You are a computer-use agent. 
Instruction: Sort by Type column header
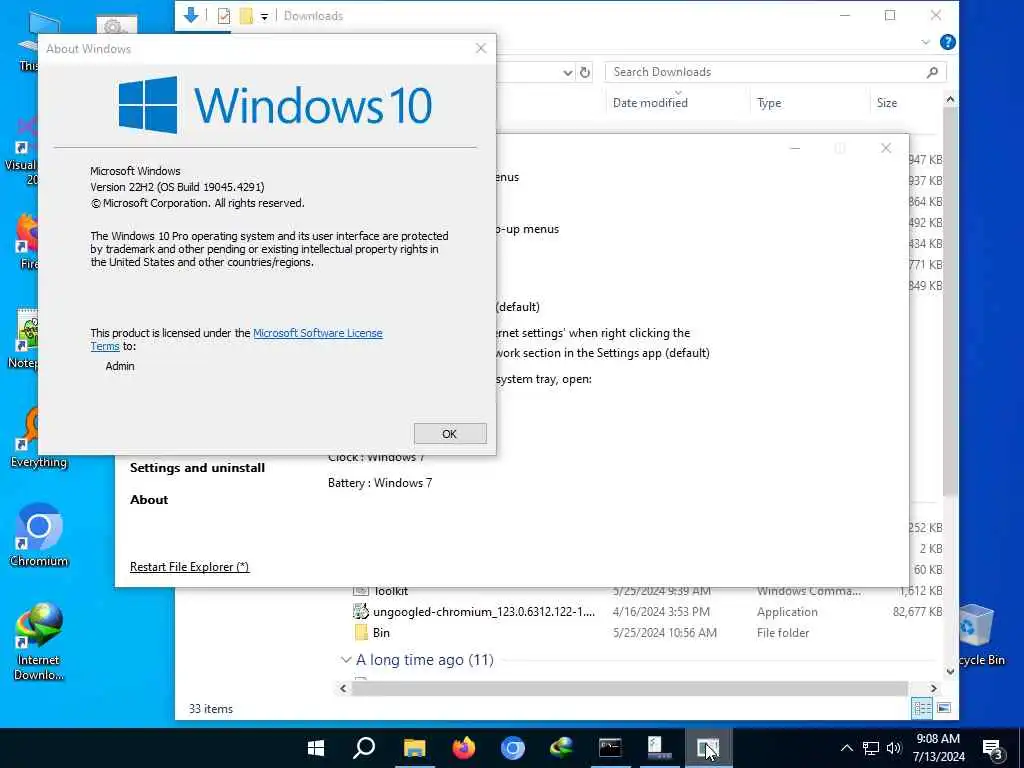(x=769, y=103)
